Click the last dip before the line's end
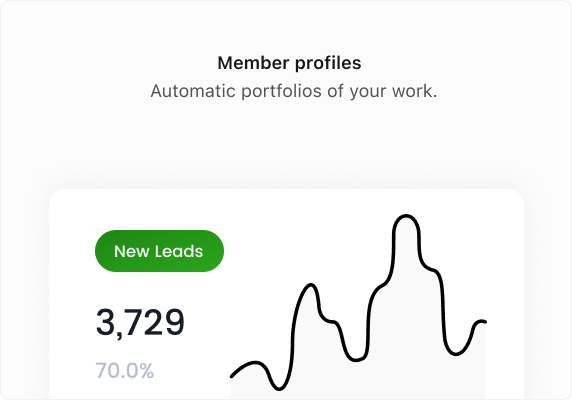Viewport: 572px width, 400px height. click(455, 353)
